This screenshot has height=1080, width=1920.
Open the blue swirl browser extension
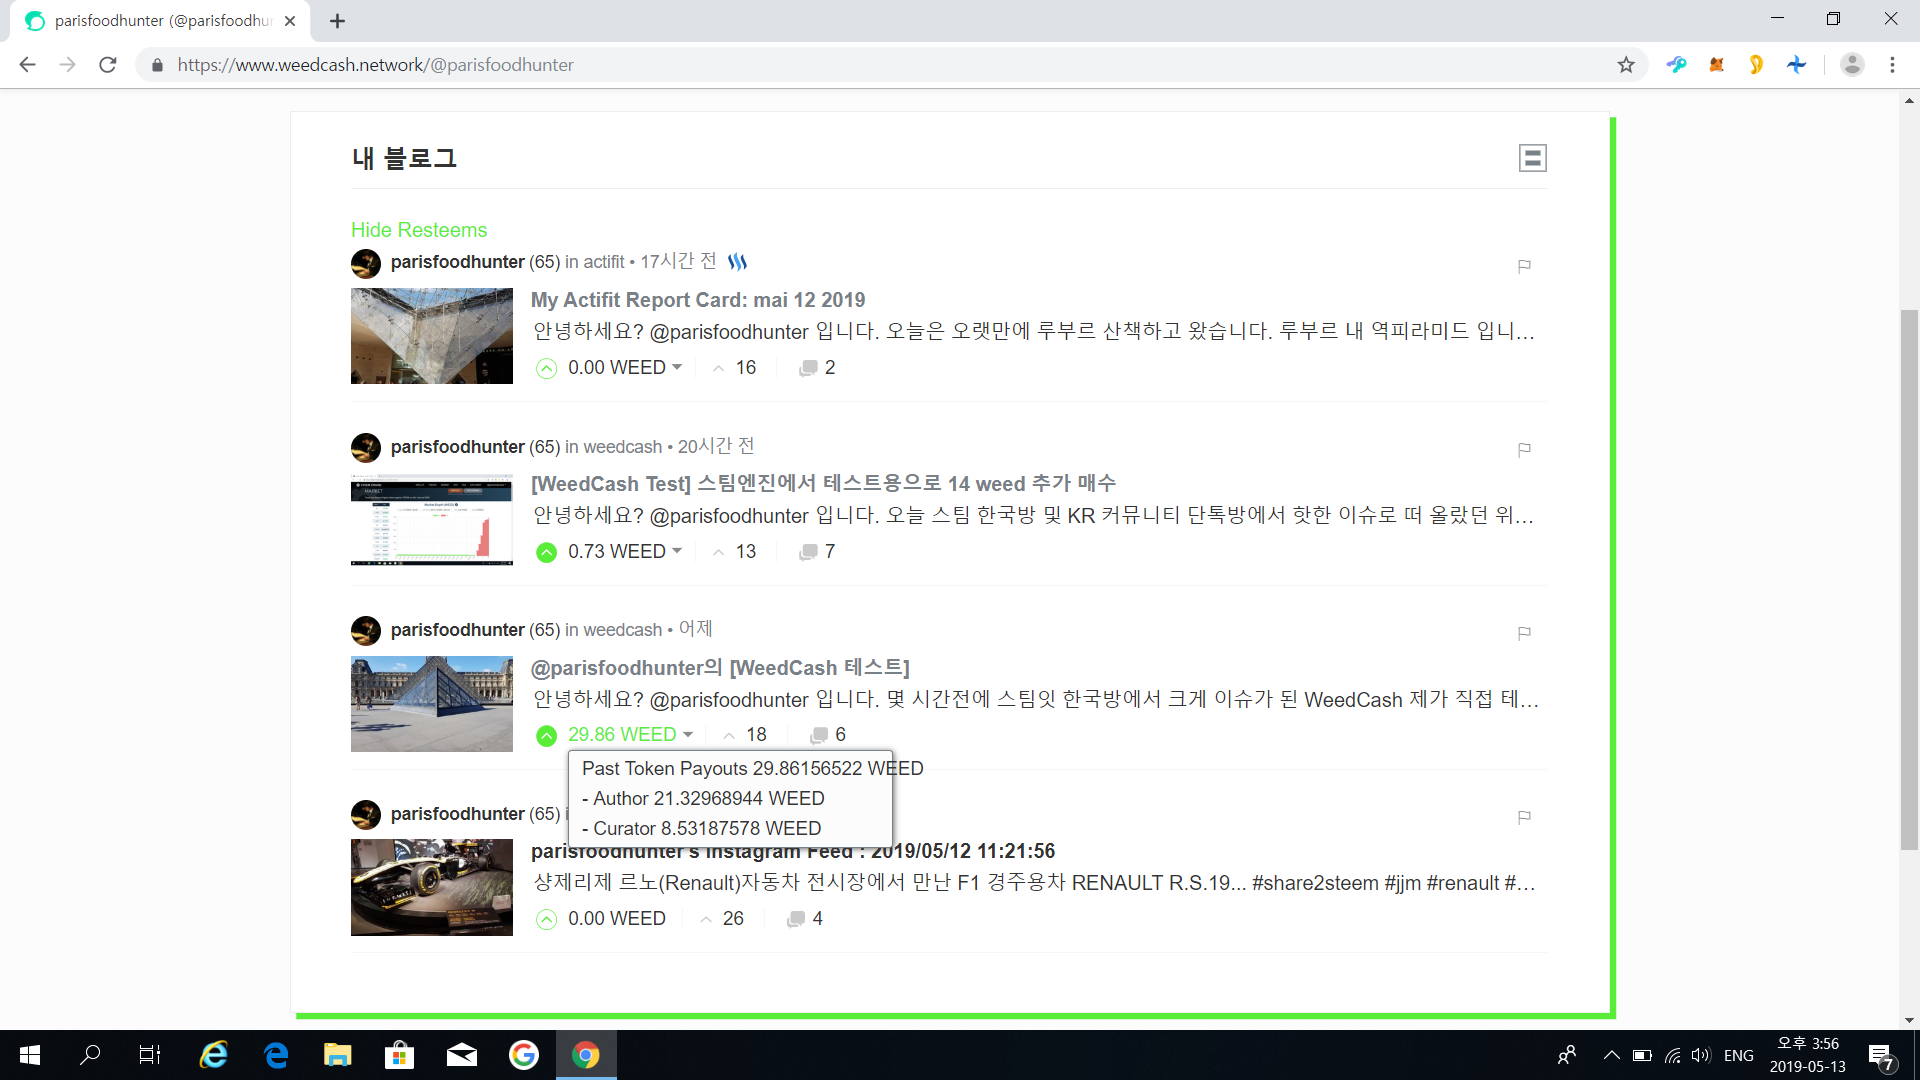pyautogui.click(x=1677, y=65)
